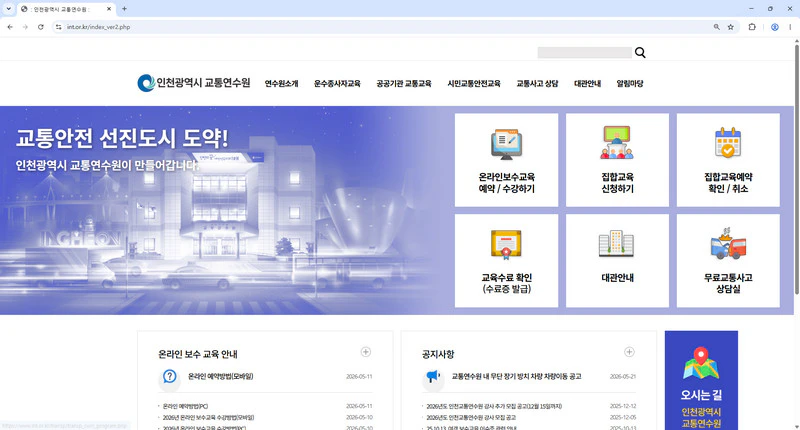This screenshot has height=430, width=800.
Task: Open the browser extensions puzzle icon
Action: tap(752, 27)
